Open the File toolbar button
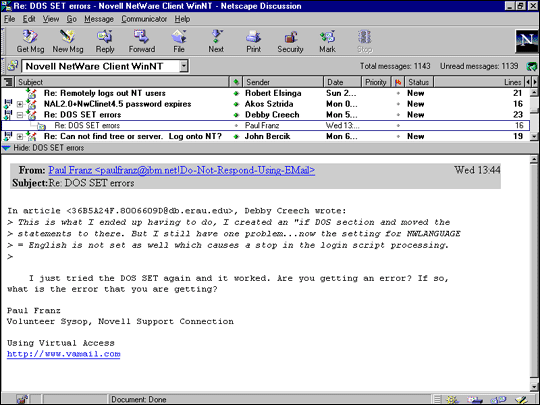Screen dimensions: 540x405 tap(179, 41)
